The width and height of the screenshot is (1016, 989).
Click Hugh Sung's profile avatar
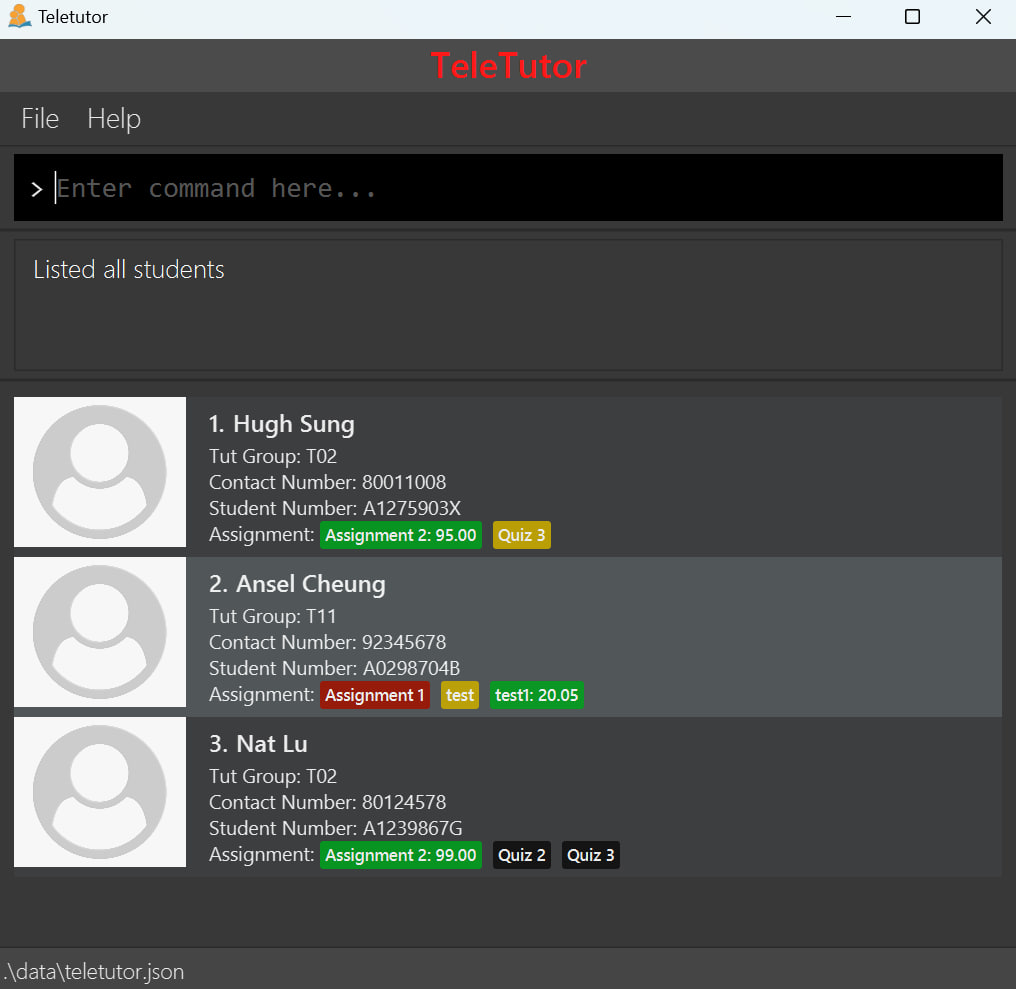[100, 472]
